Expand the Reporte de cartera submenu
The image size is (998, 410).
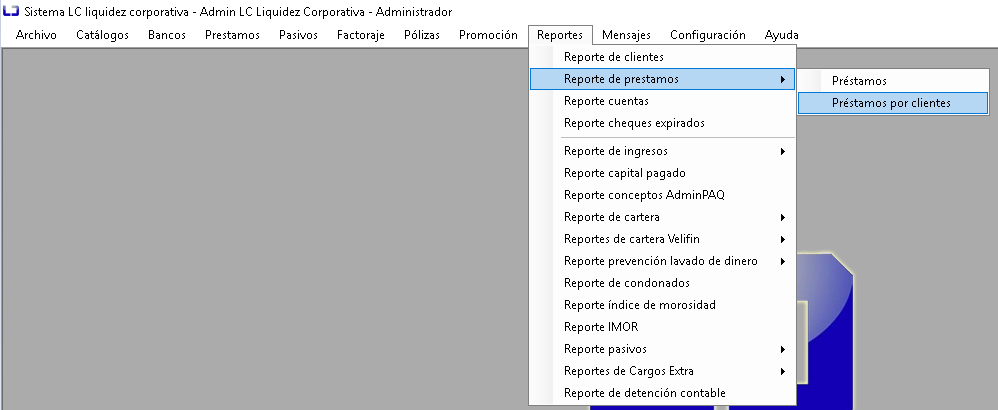(x=663, y=217)
